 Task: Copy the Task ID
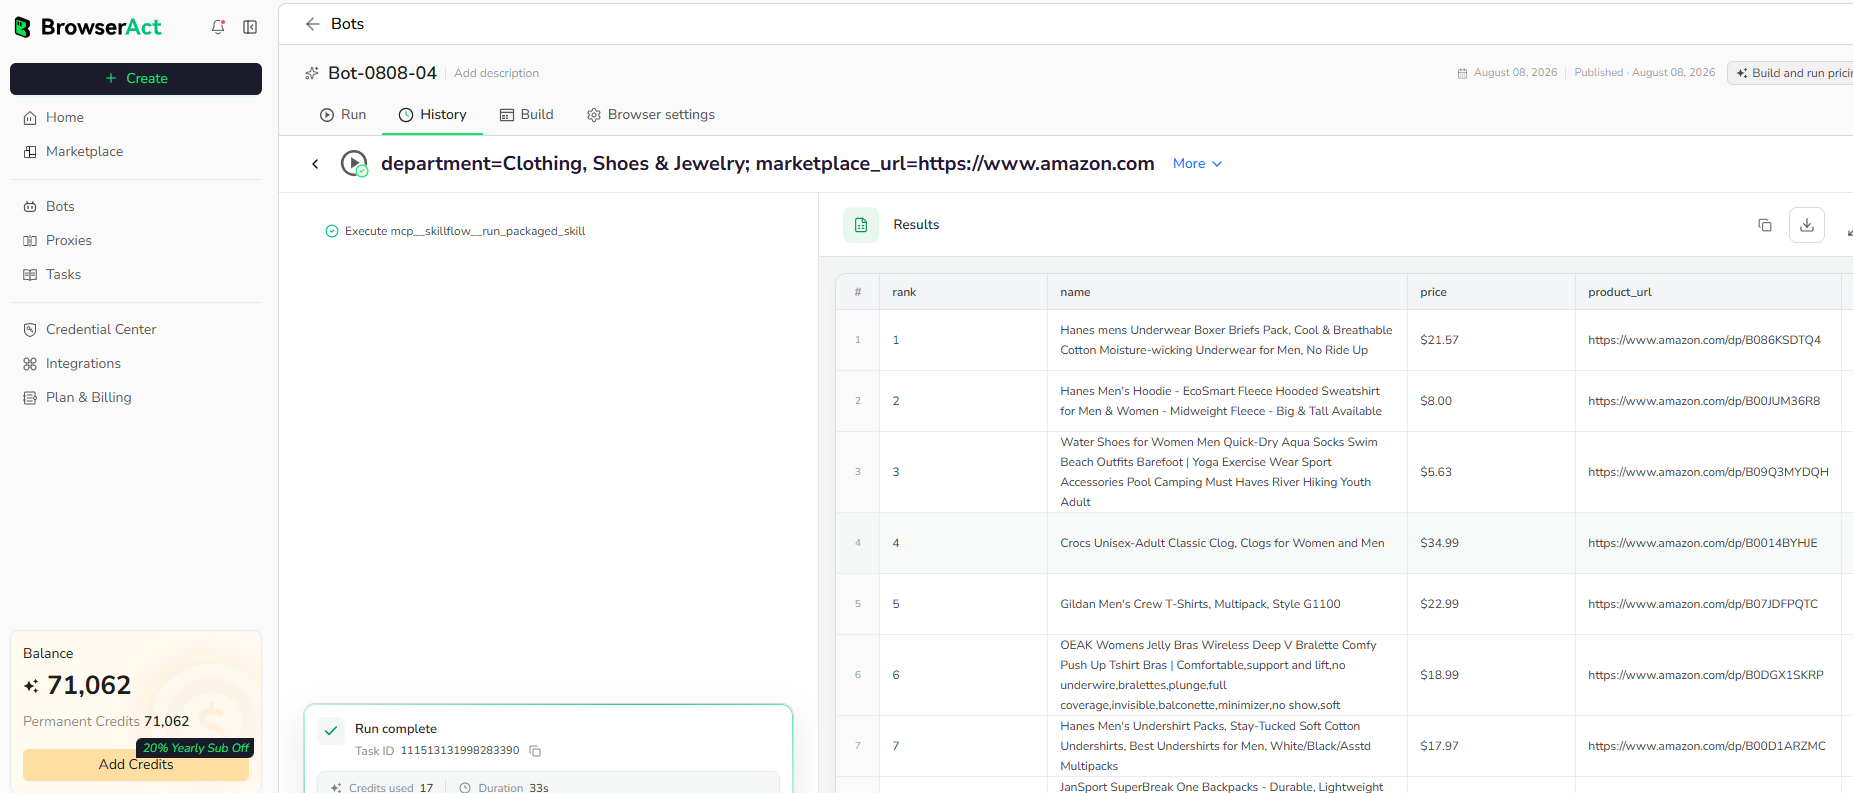click(535, 751)
